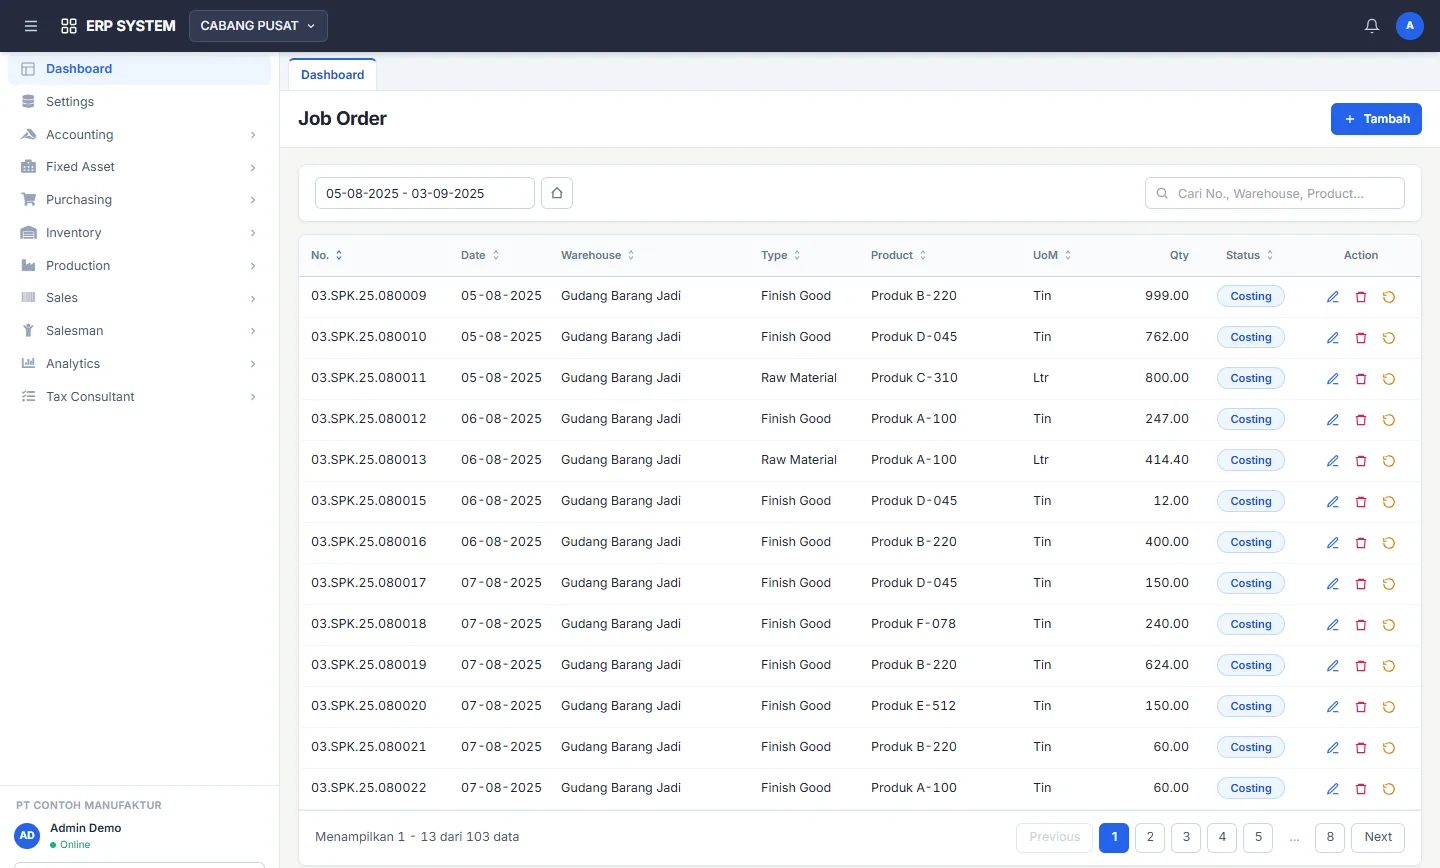The height and width of the screenshot is (868, 1440).
Task: Click revert icon for 03.SPK.25.080011
Action: coord(1389,379)
